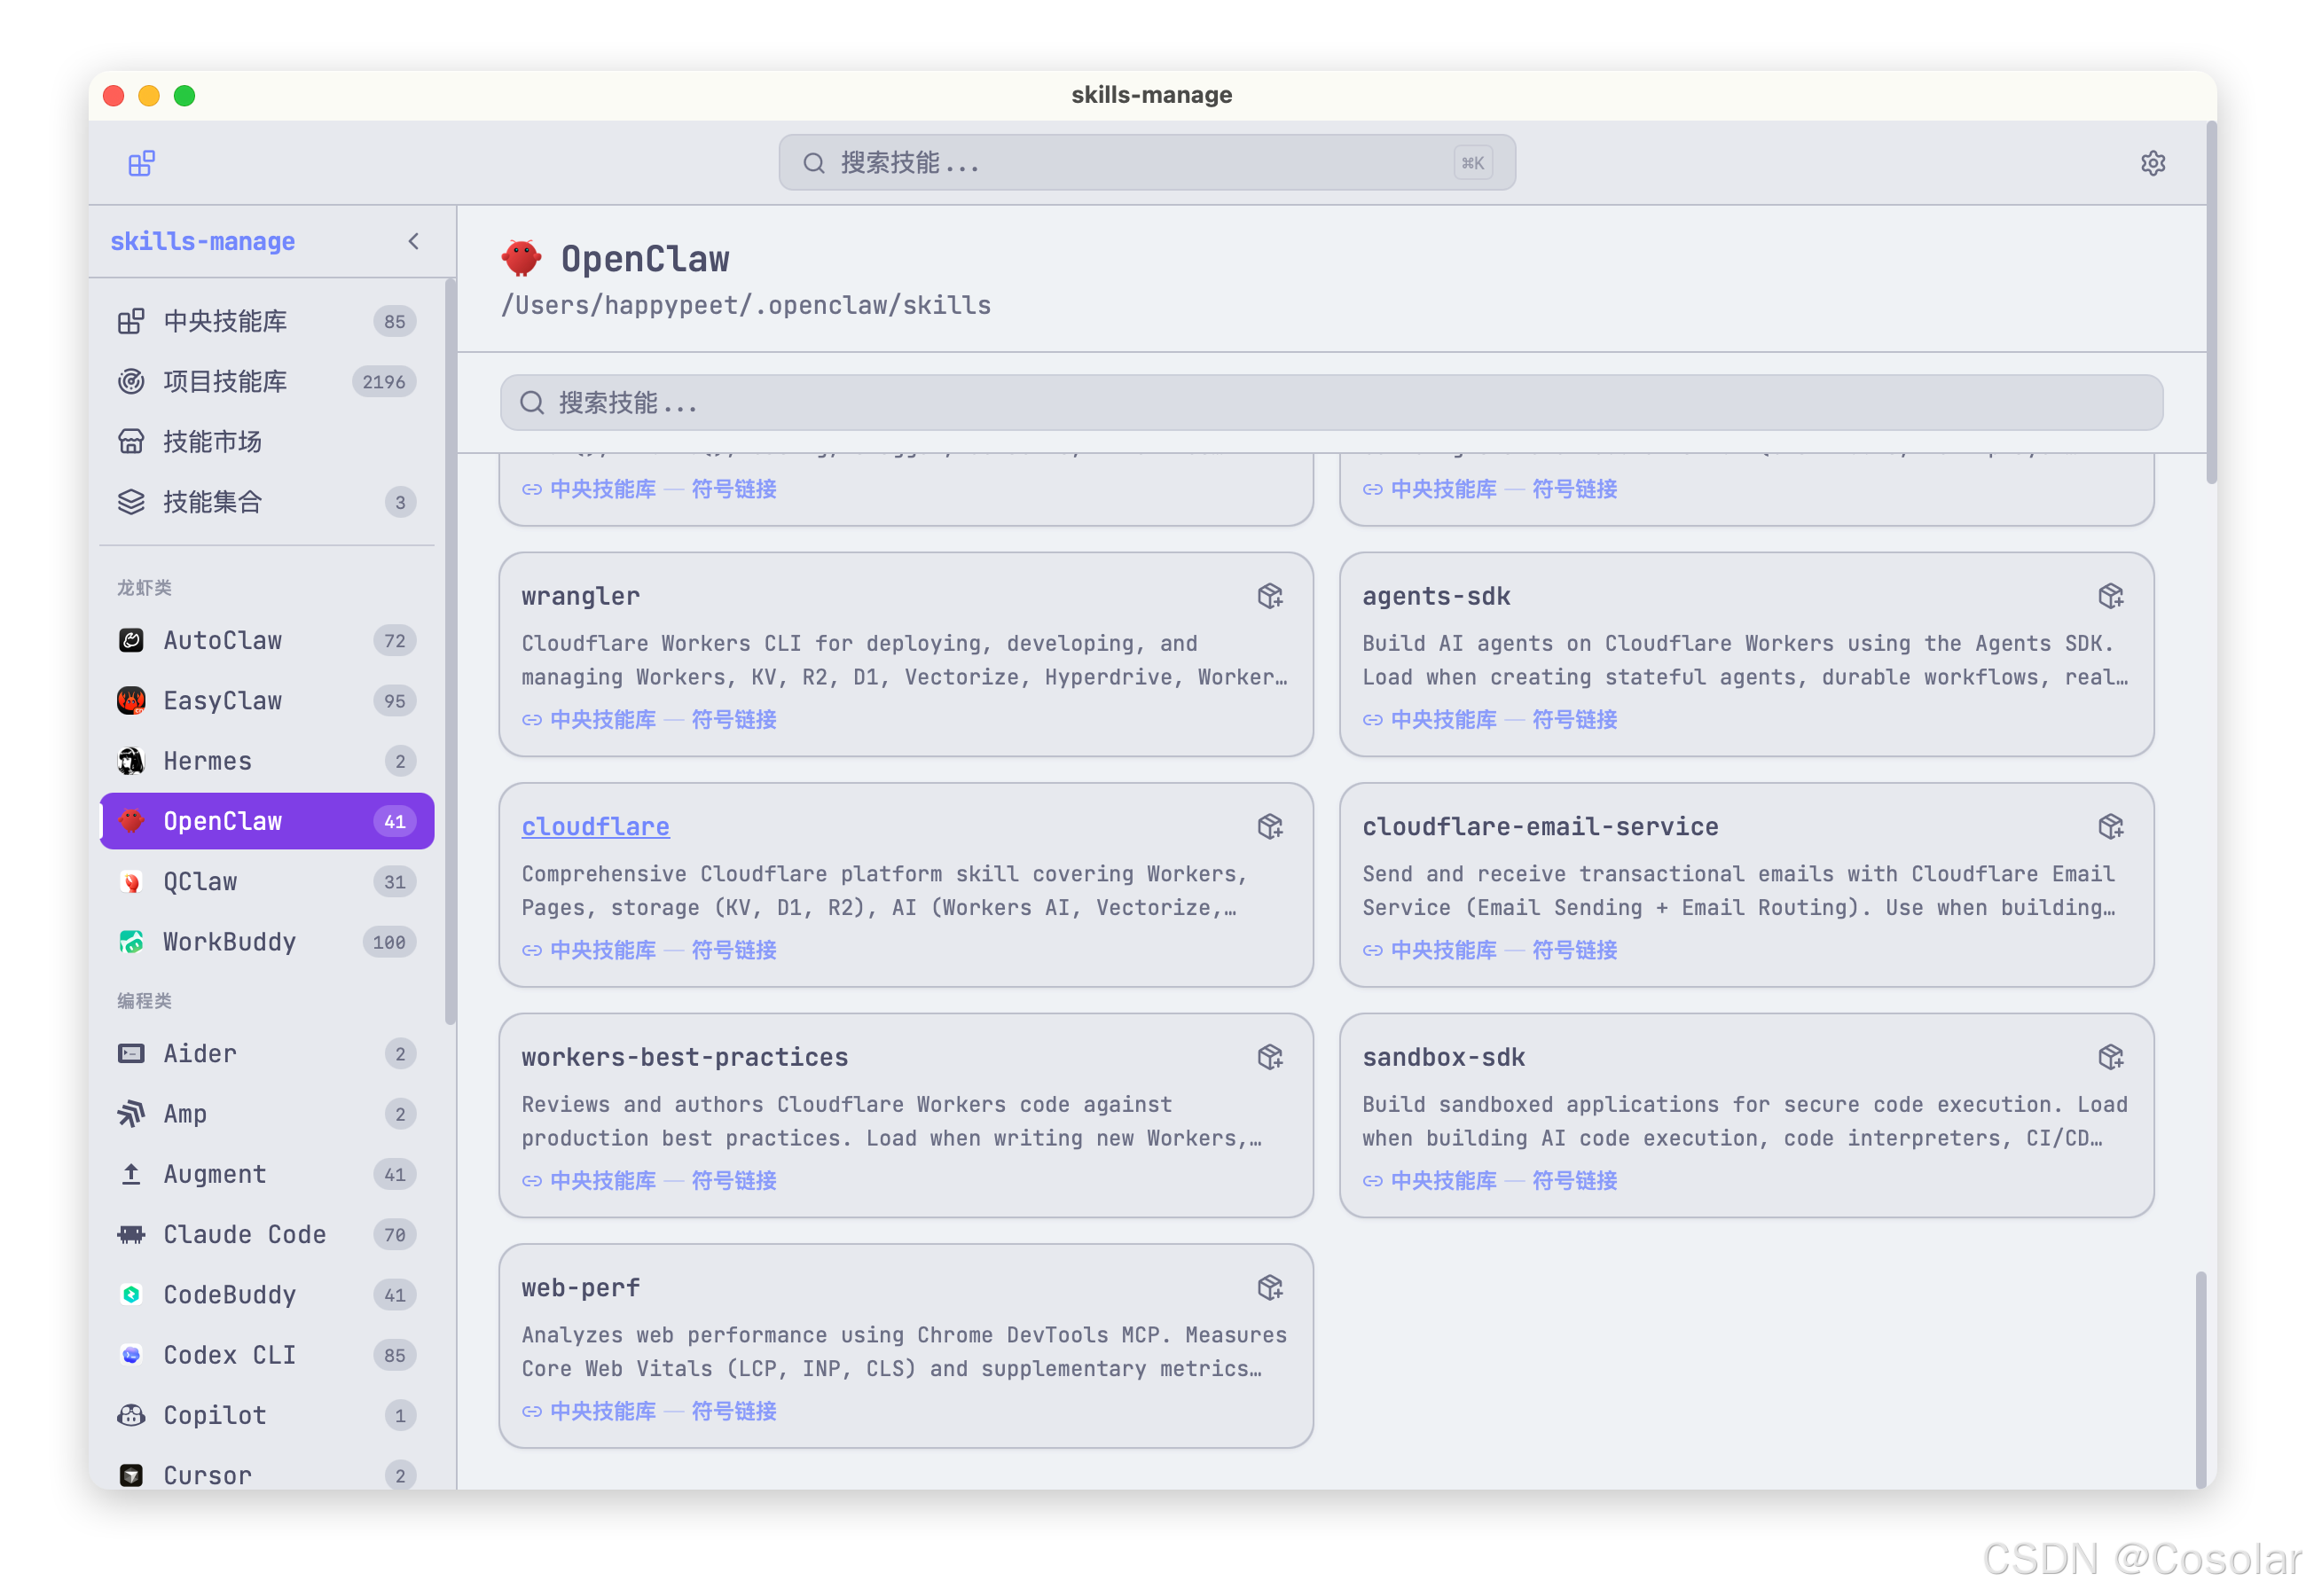Viewport: 2306px width, 1596px height.
Task: Select Cursor in the sidebar
Action: coord(267,1474)
